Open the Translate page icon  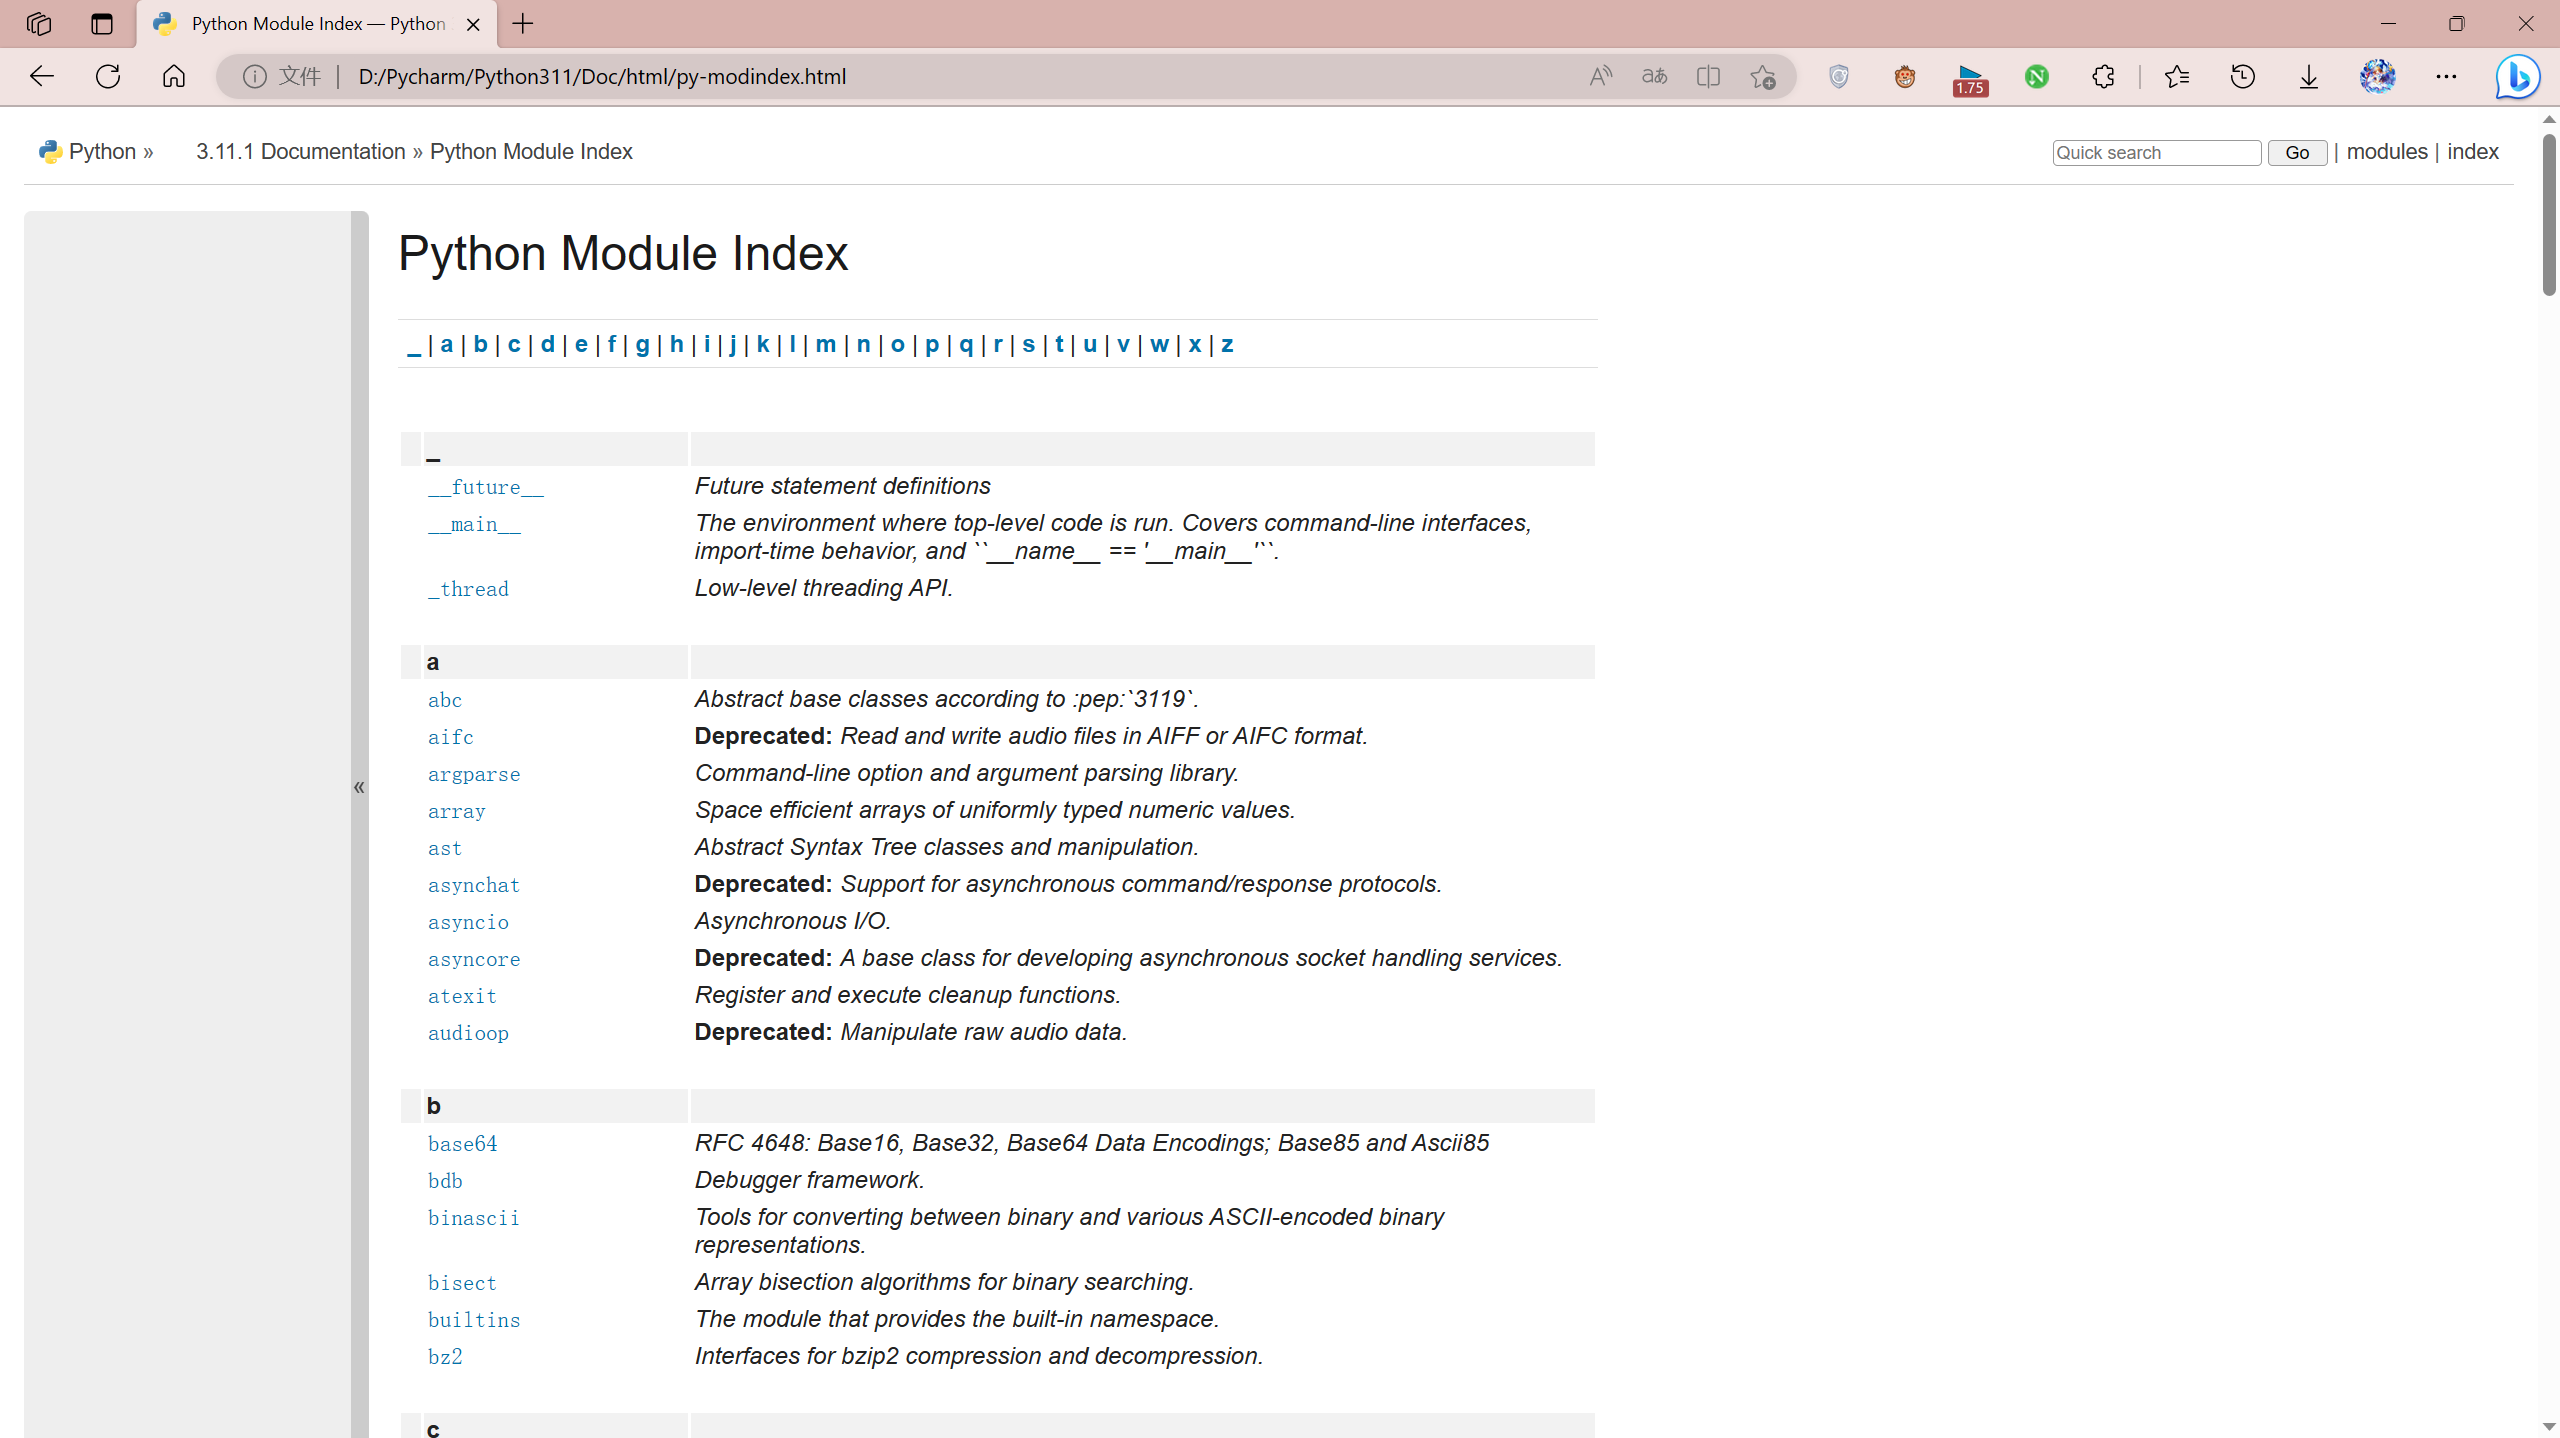(1654, 76)
